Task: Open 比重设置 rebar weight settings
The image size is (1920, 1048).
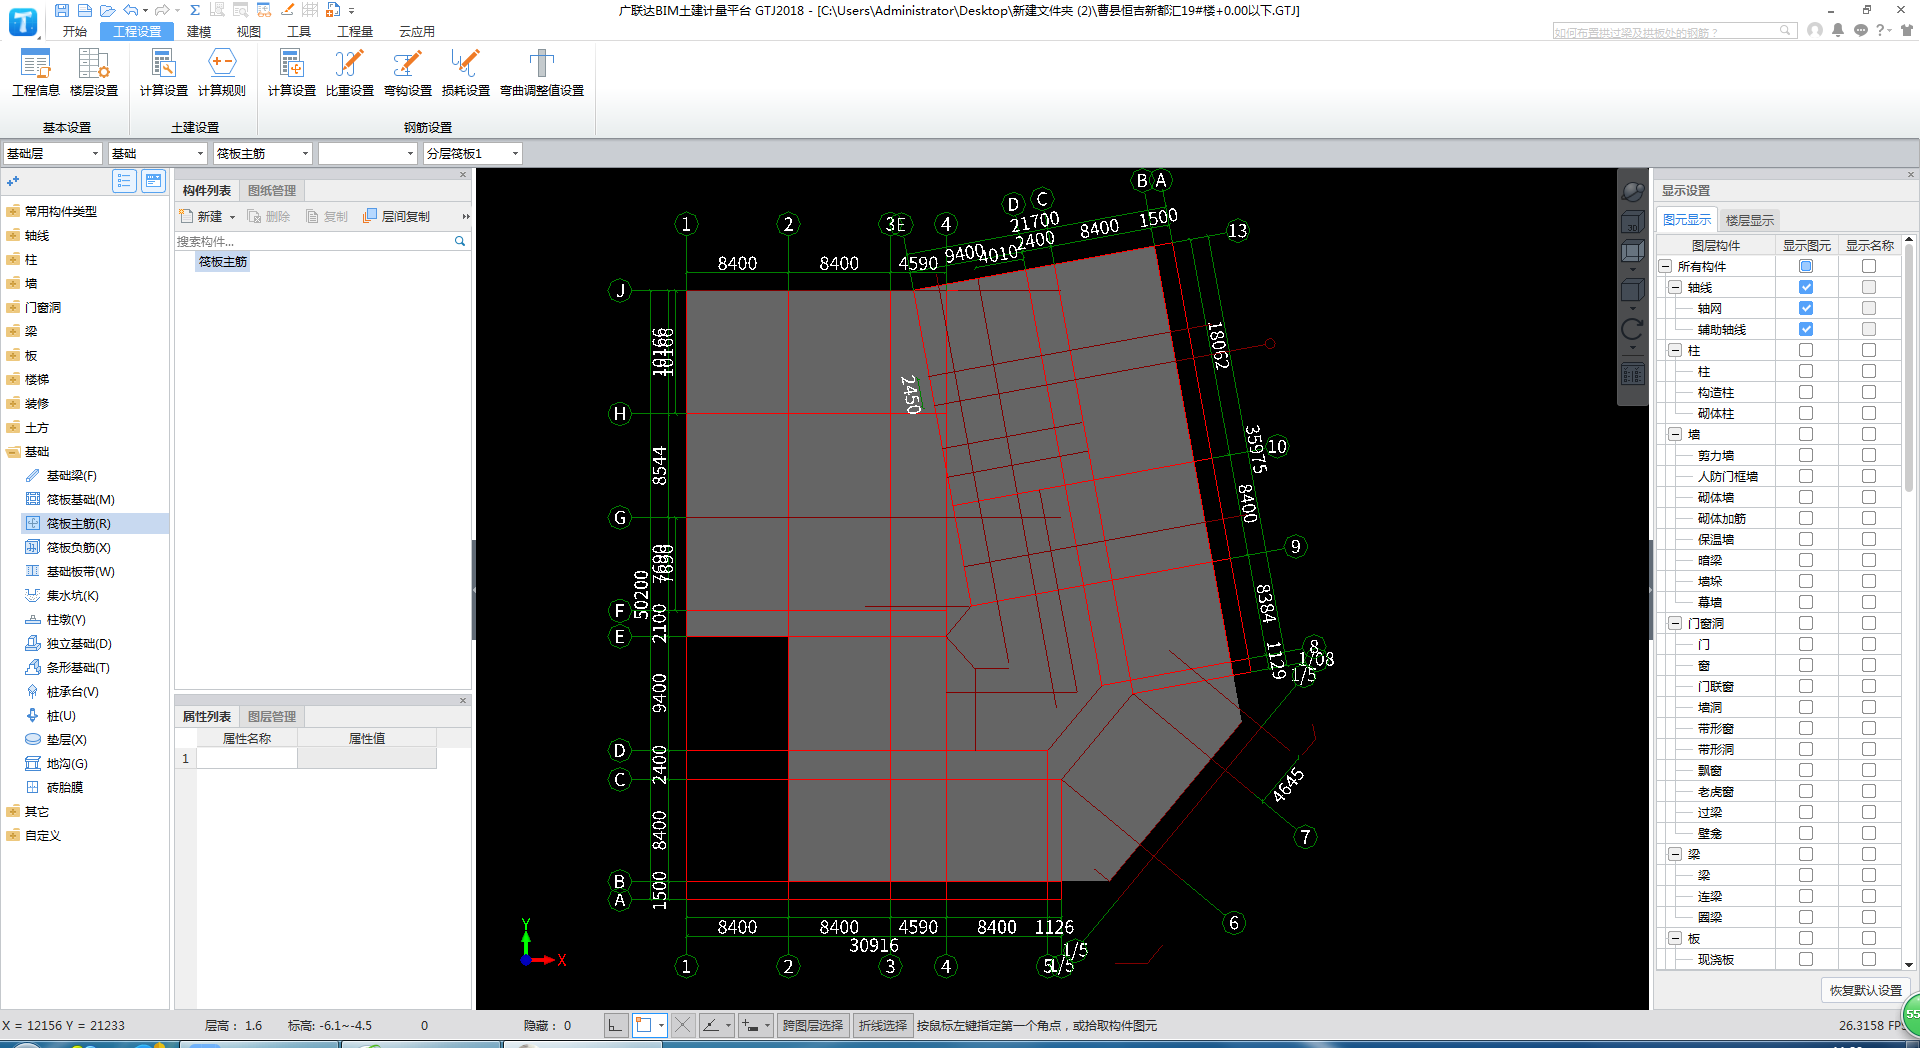Action: [x=350, y=73]
